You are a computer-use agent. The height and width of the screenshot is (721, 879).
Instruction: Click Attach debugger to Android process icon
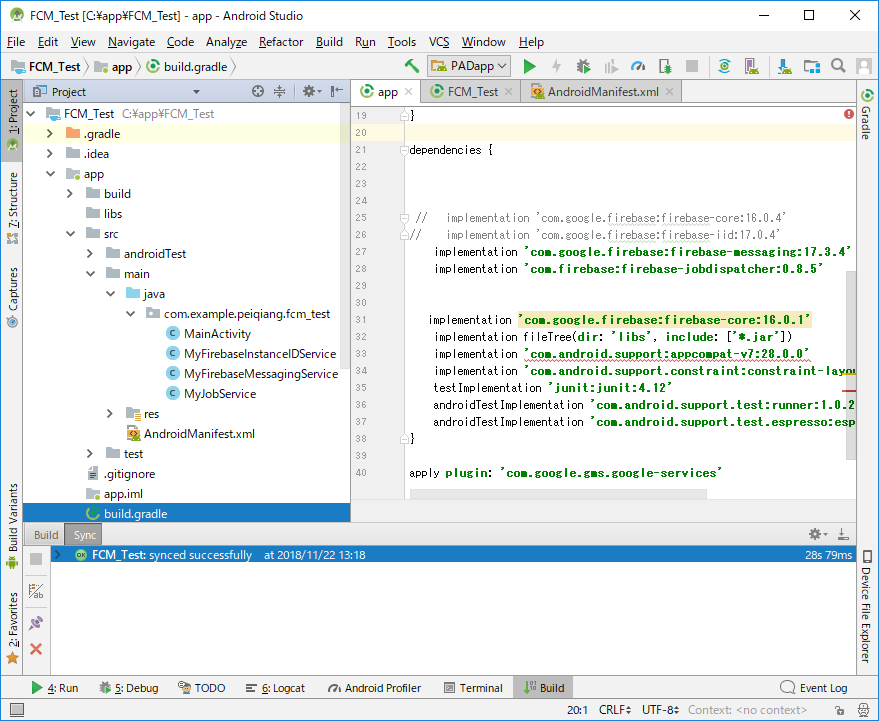click(665, 66)
